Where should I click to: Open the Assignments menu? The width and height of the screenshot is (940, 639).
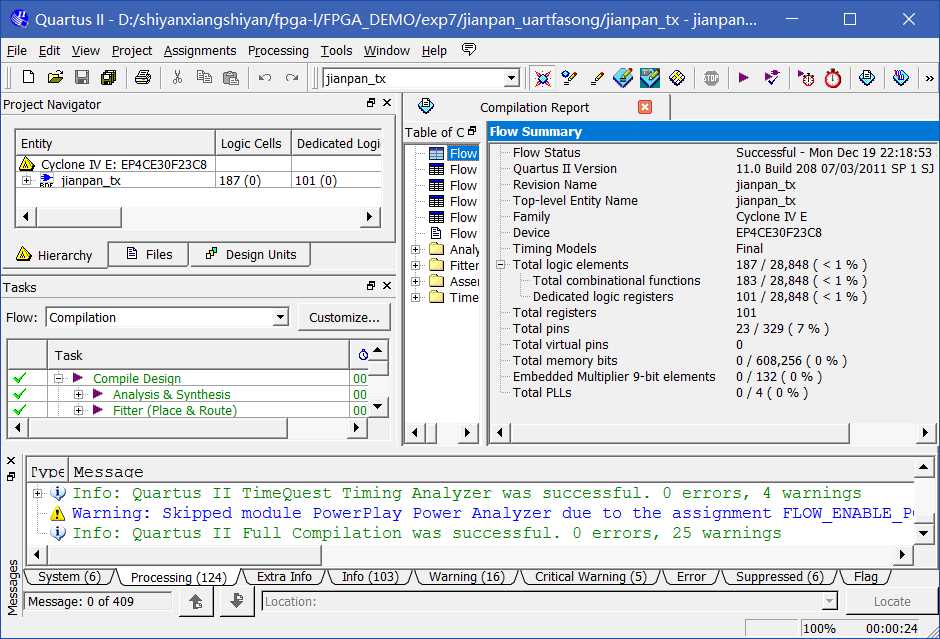[x=200, y=50]
